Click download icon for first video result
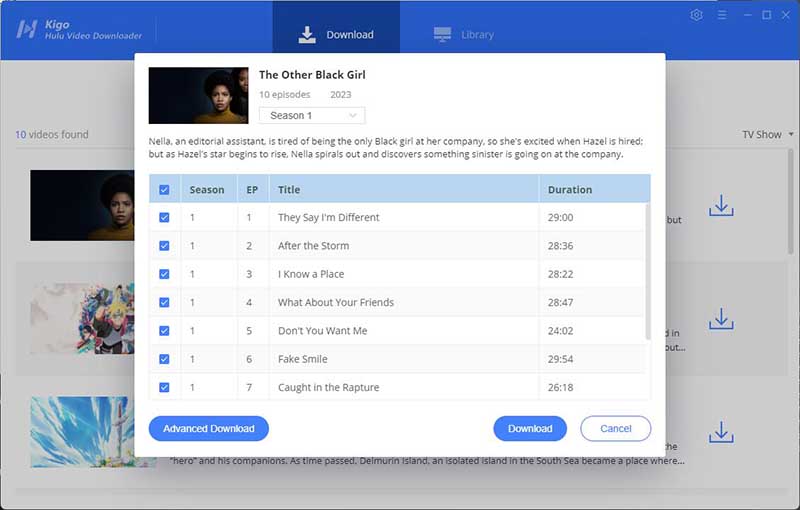This screenshot has width=800, height=510. 721,205
